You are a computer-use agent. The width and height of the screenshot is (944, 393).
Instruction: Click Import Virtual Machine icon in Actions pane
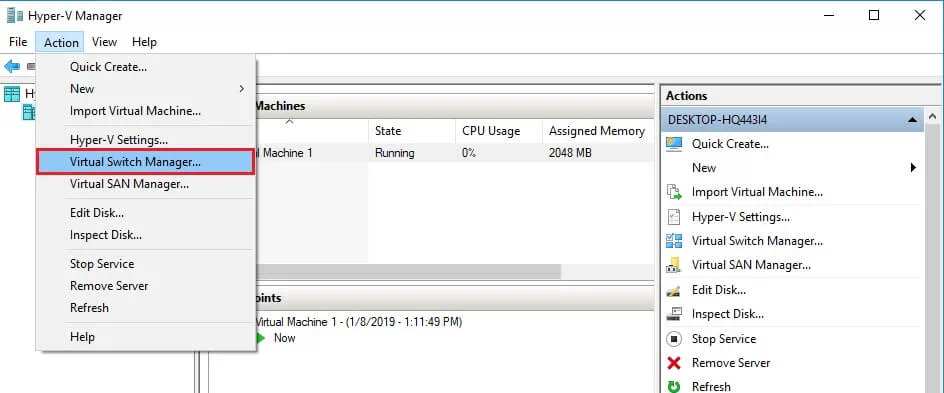pos(674,193)
